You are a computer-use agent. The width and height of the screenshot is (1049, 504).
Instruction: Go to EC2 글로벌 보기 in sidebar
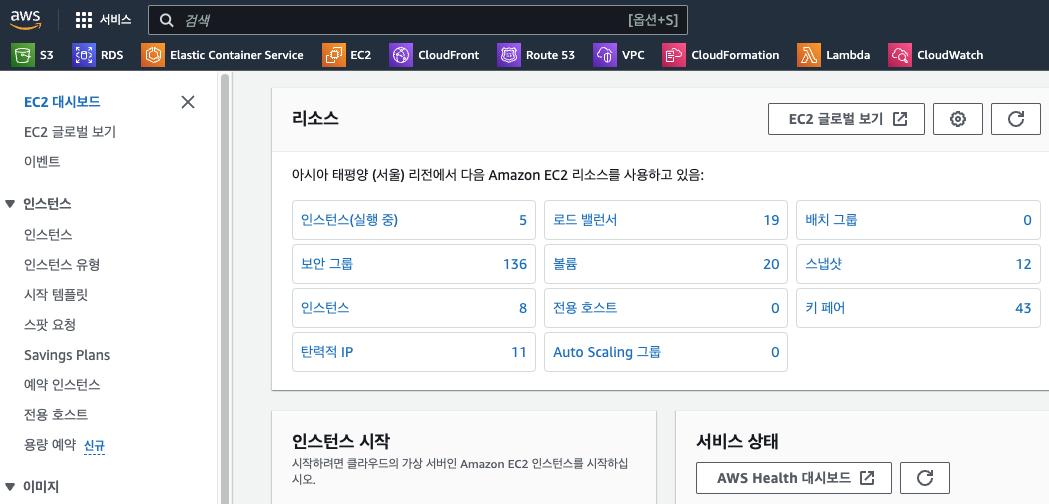70,132
